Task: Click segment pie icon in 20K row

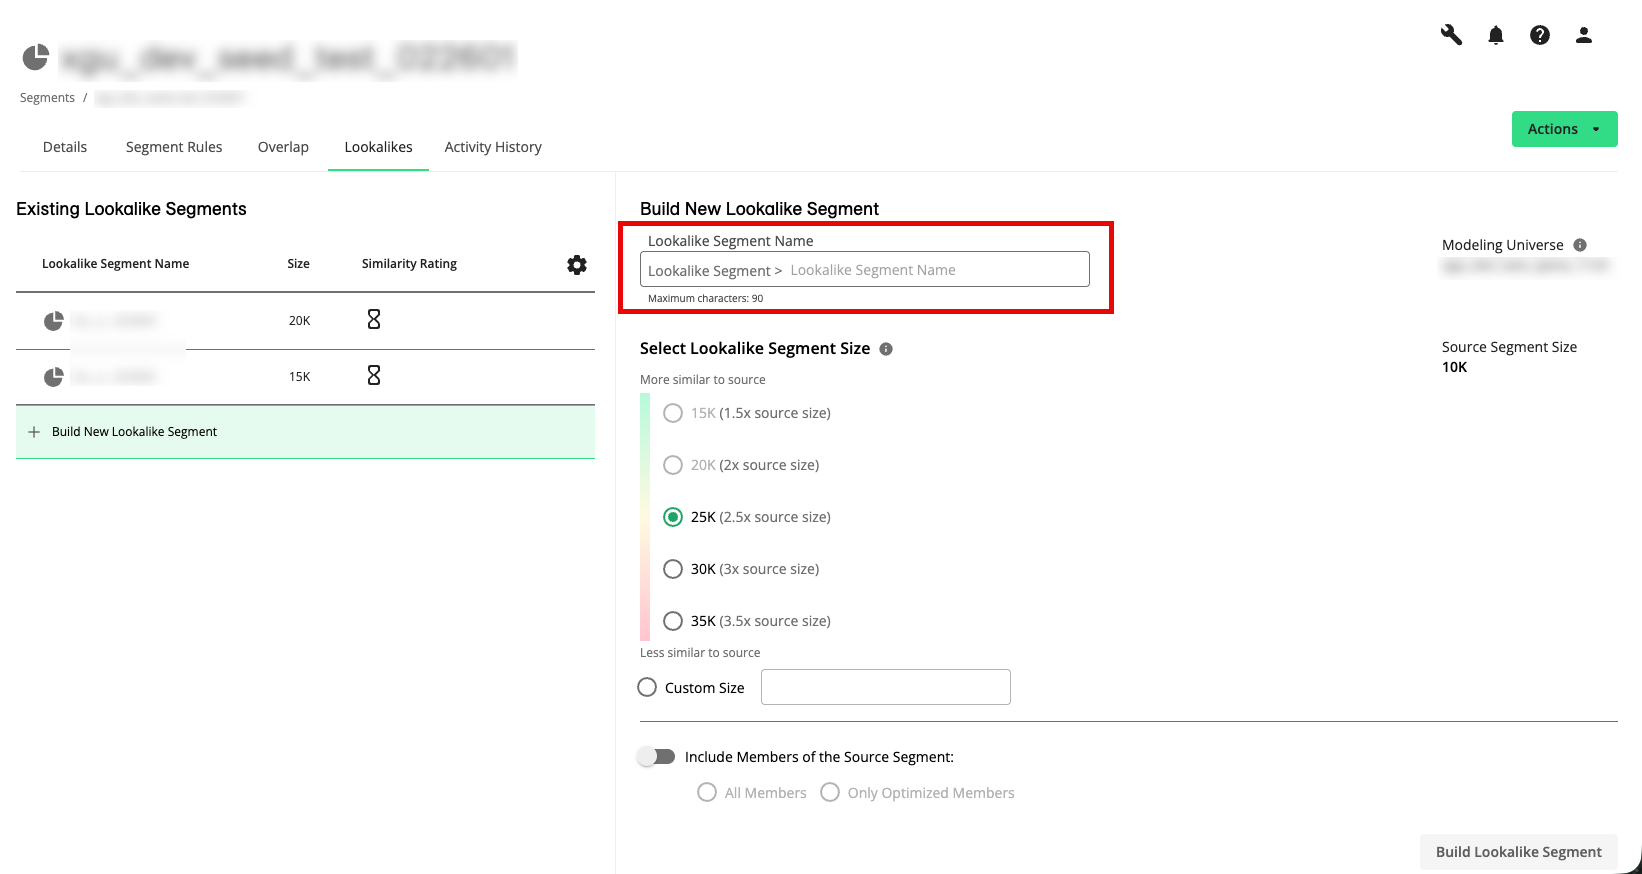Action: [x=54, y=321]
